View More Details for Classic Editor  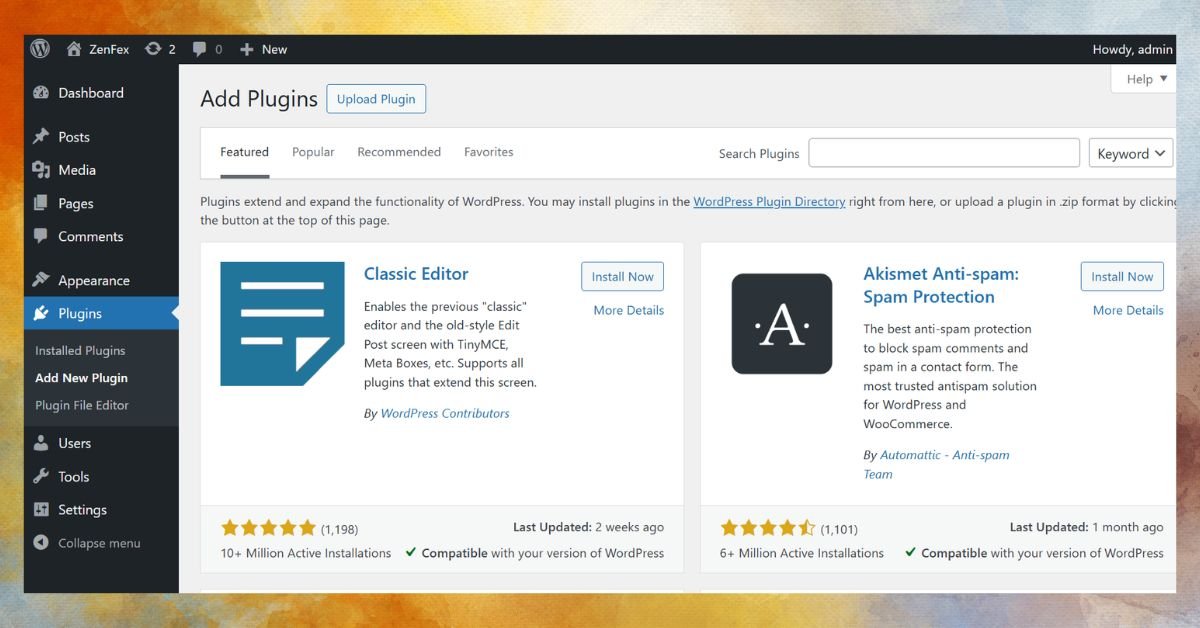coord(629,310)
